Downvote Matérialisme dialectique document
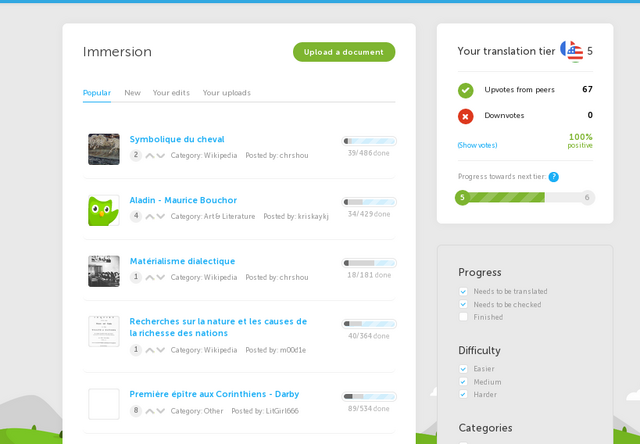 161,278
